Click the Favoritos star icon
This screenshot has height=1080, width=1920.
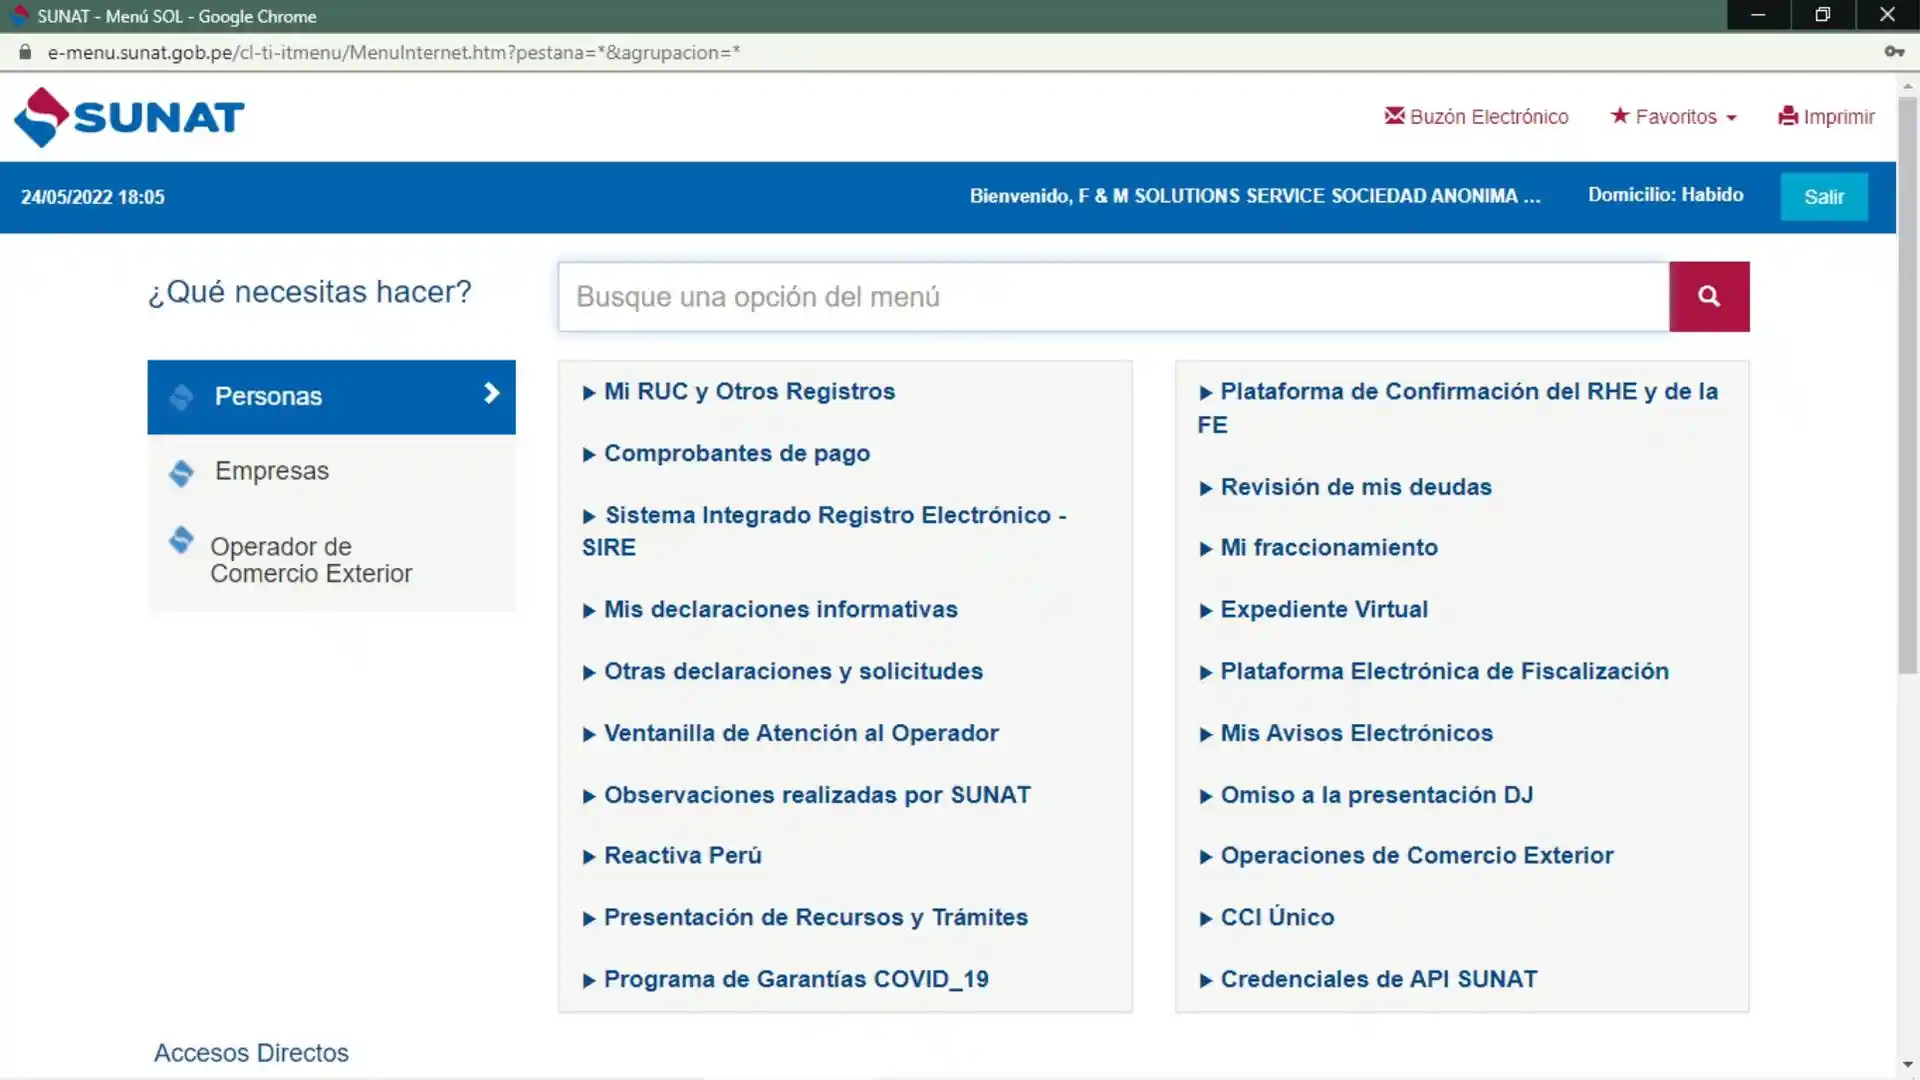pos(1619,116)
